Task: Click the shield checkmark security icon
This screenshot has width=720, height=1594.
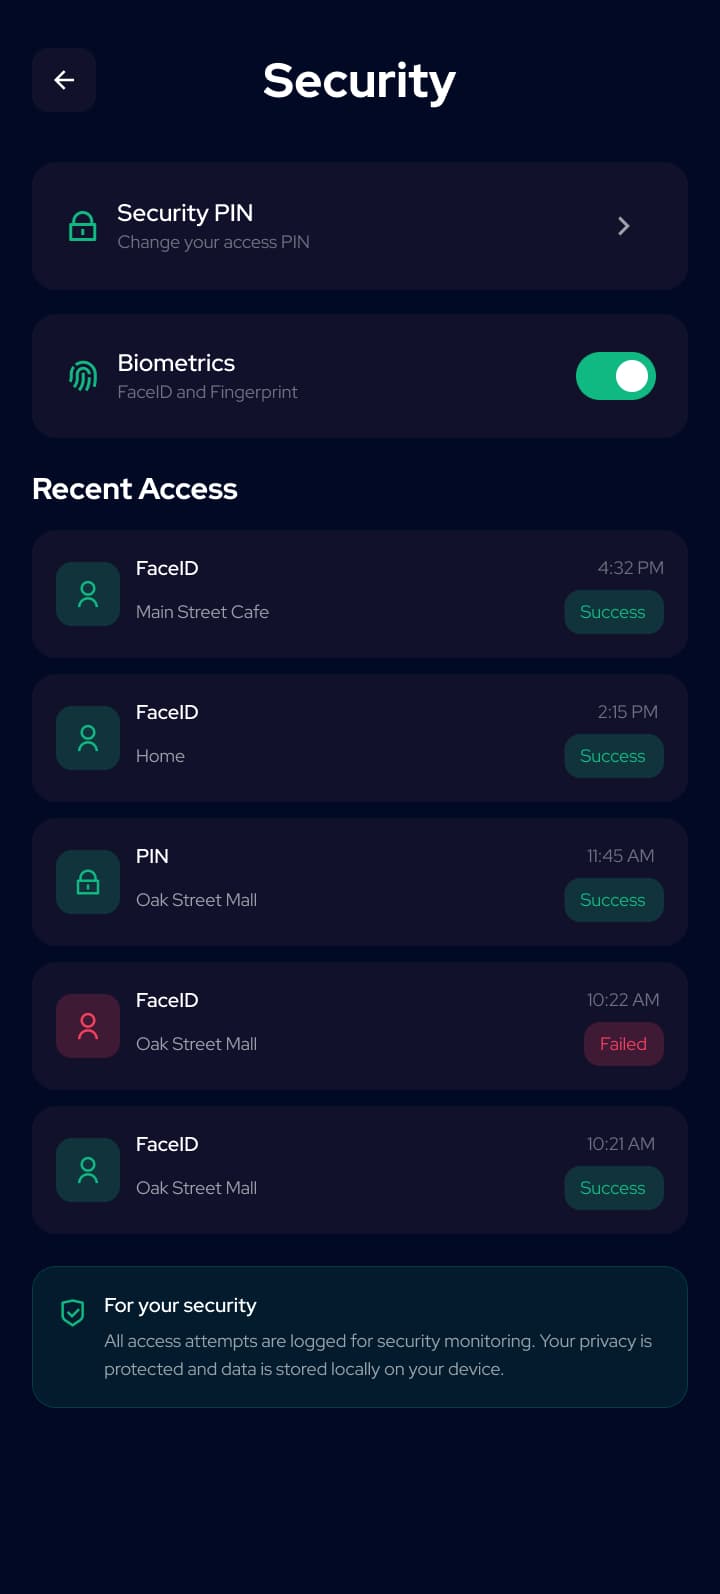Action: coord(72,1312)
